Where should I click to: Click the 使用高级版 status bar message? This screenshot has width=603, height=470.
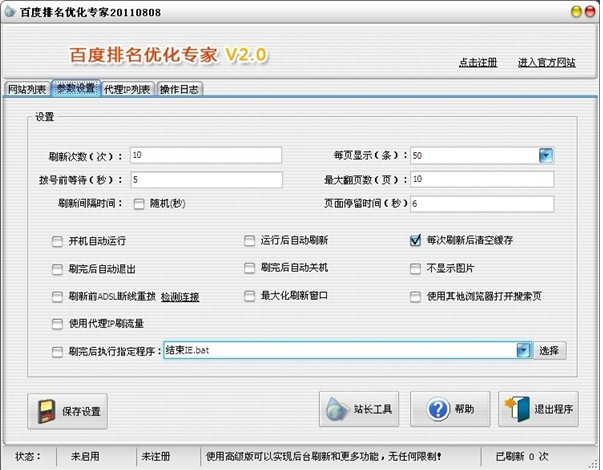(x=323, y=457)
